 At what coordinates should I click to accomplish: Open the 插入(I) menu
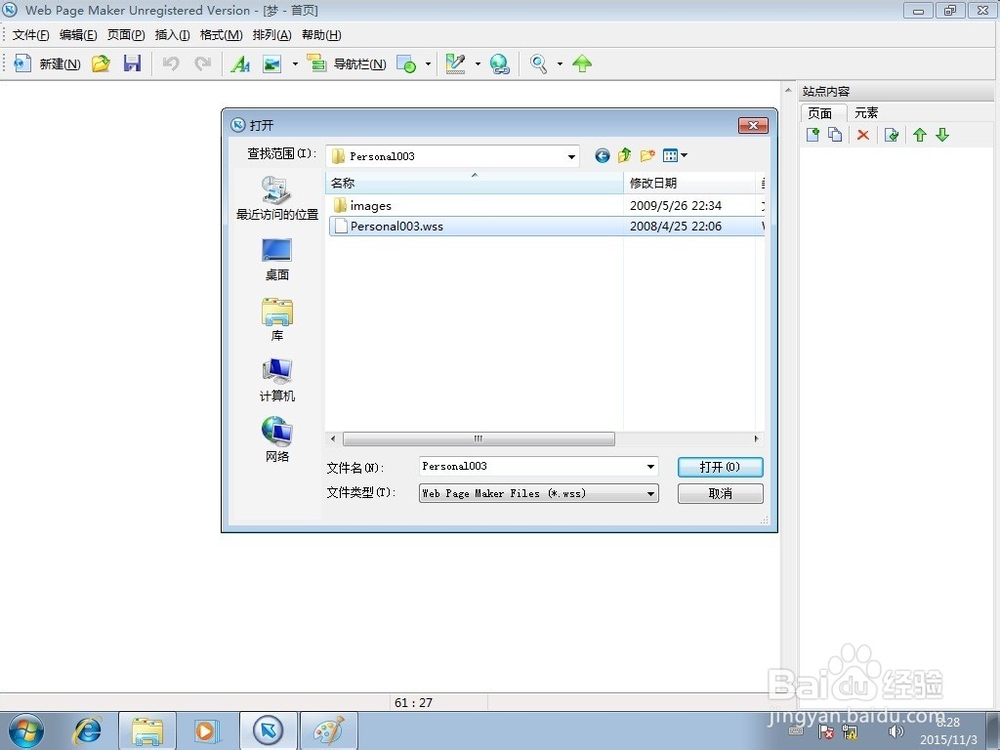(172, 34)
